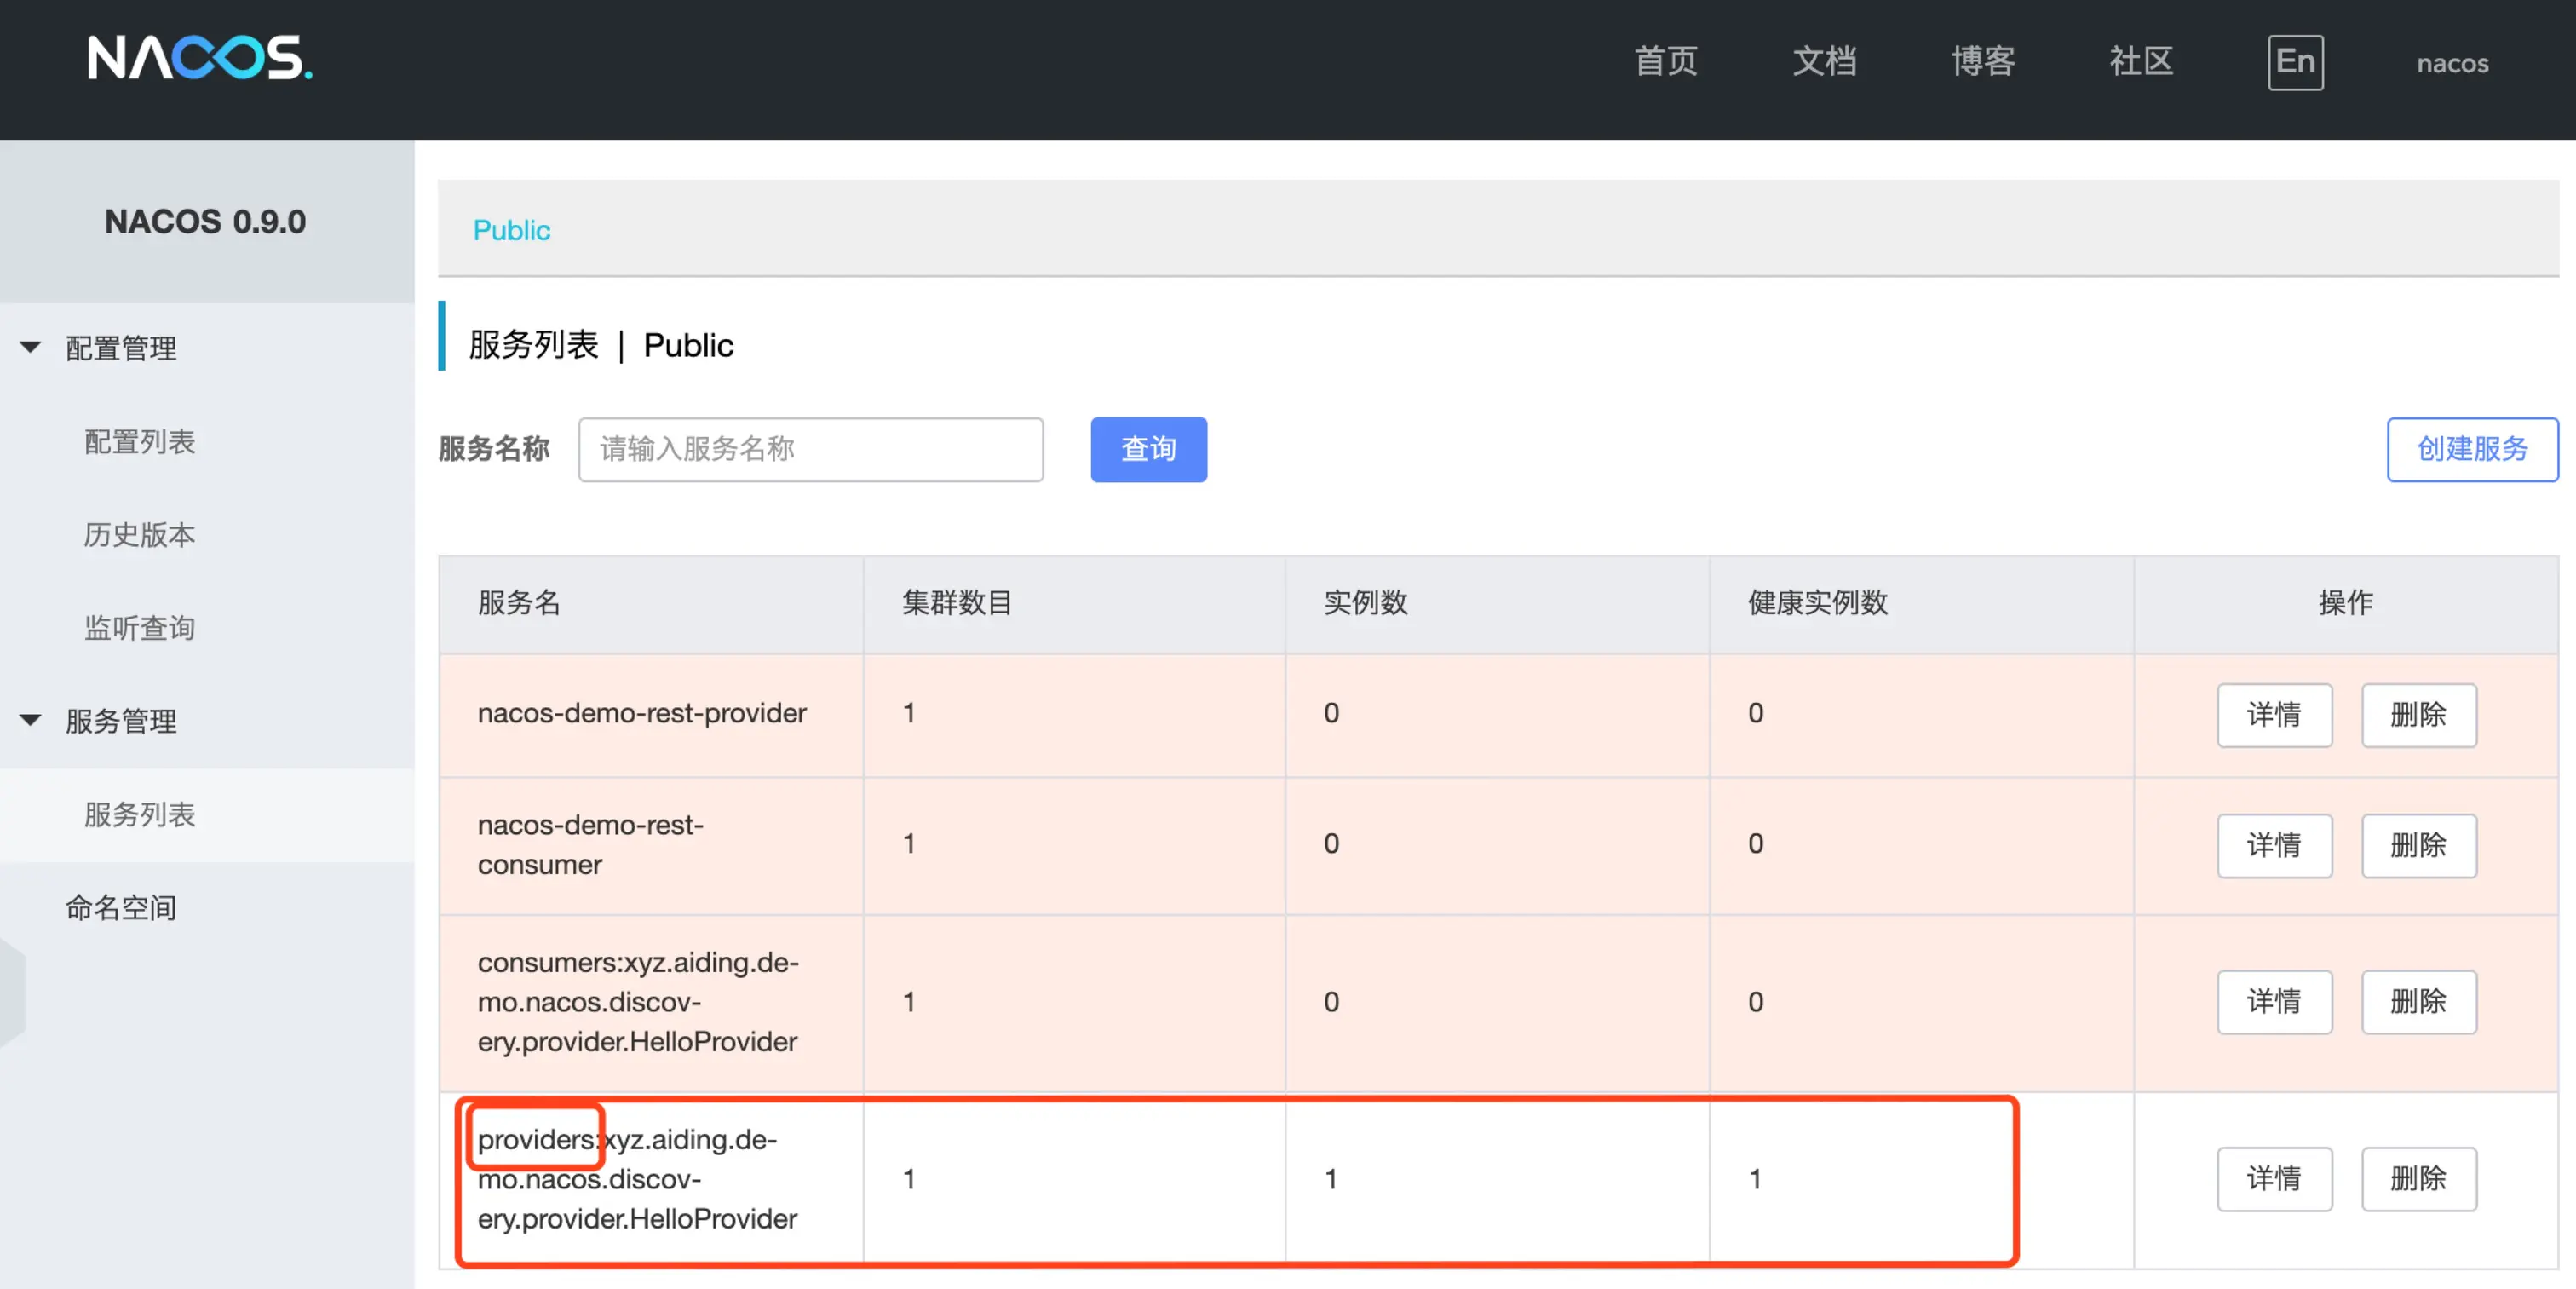Open 详情 for nacos-demo-rest-consumer
This screenshot has width=2576, height=1289.
(2274, 845)
